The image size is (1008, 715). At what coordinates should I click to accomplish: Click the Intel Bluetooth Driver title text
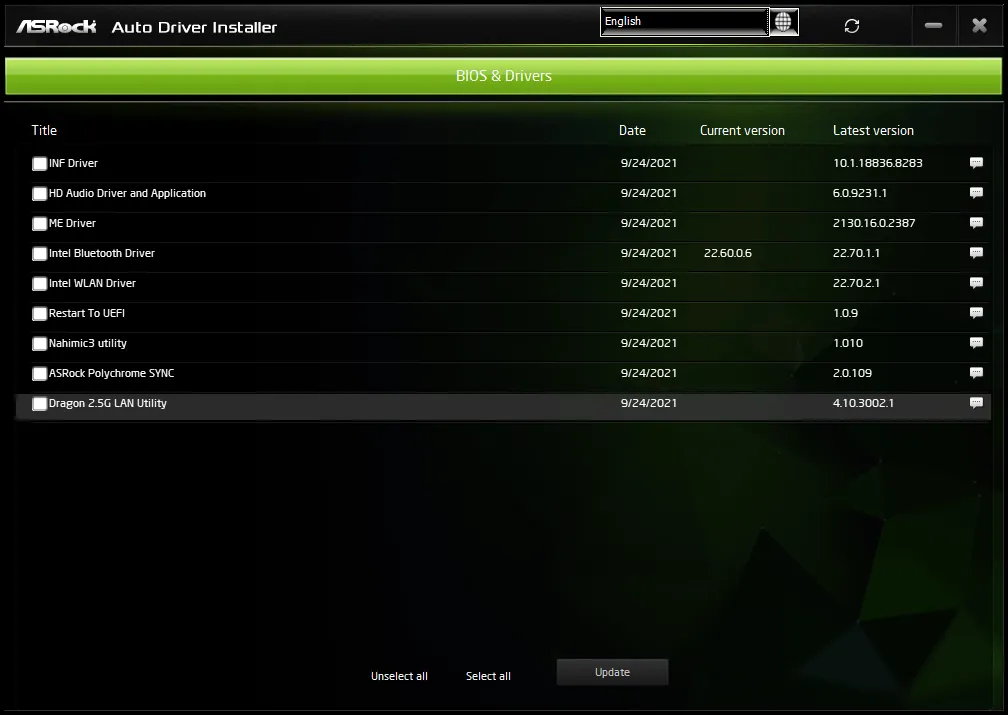coord(102,253)
